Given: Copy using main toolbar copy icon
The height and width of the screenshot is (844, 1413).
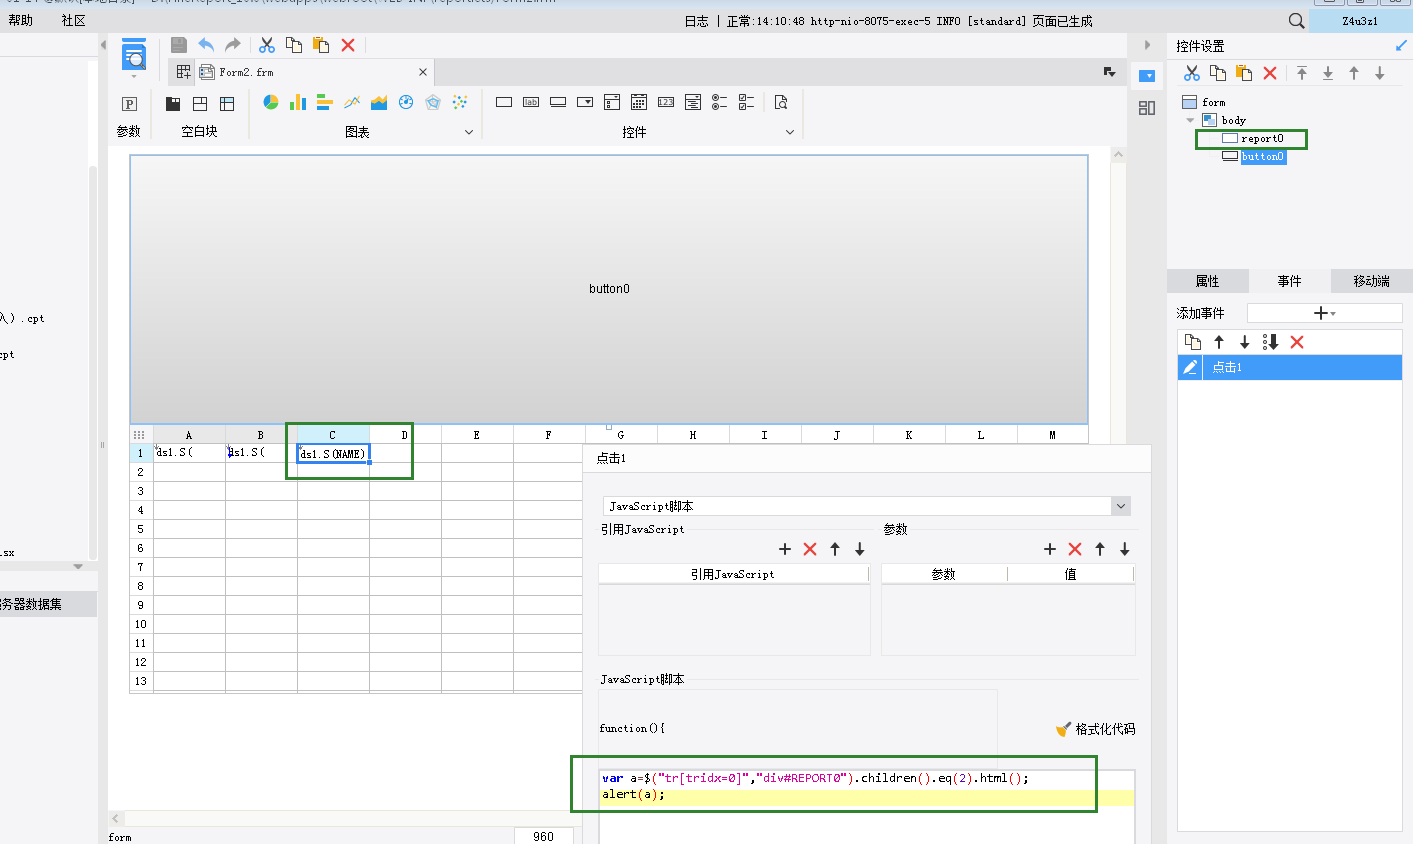Looking at the screenshot, I should click(294, 45).
